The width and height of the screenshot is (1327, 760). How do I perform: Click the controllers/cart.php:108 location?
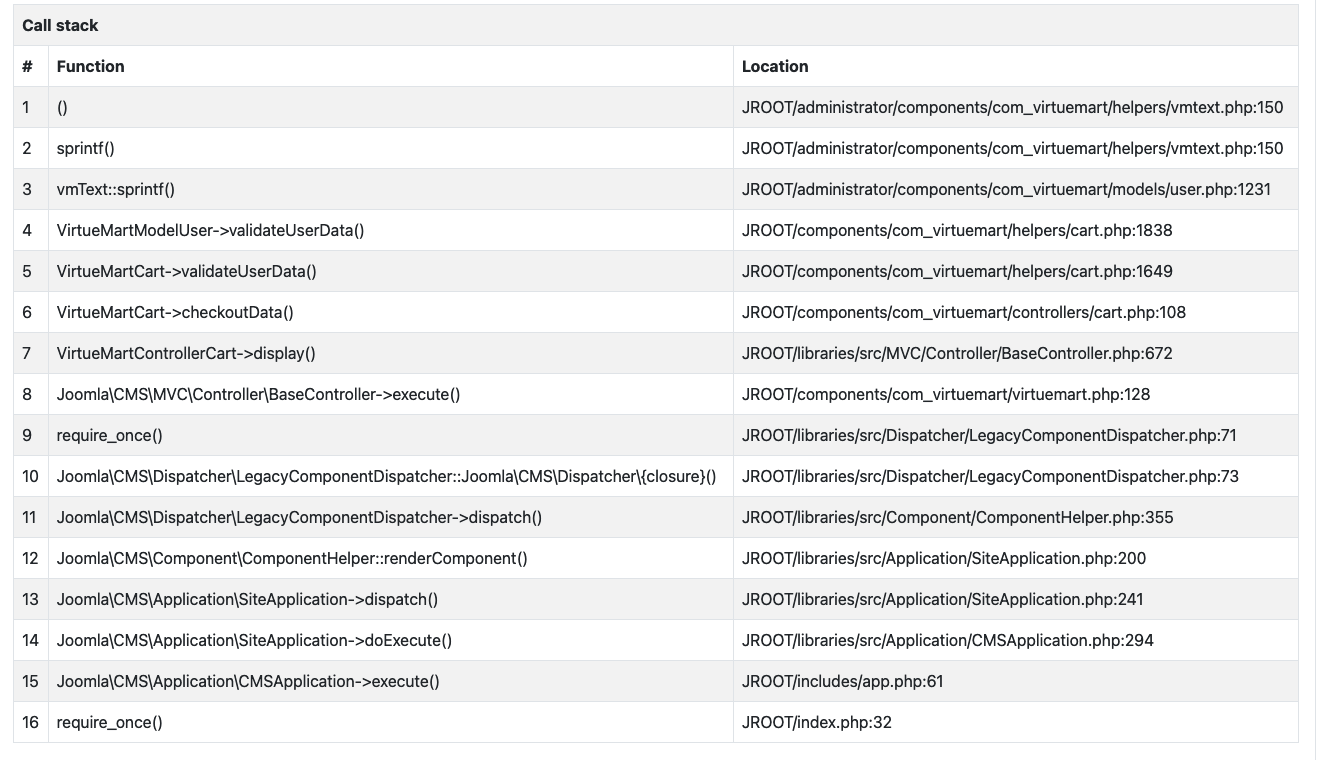[963, 312]
